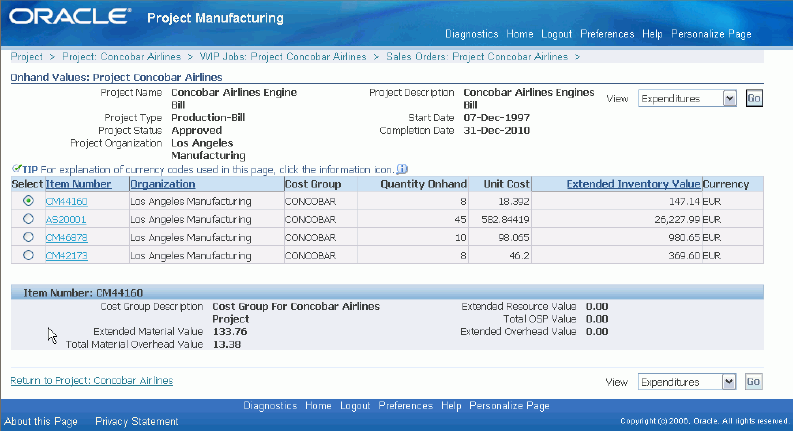Click the Total Material Overhead Value 13.38
793x431 pixels.
coord(227,344)
